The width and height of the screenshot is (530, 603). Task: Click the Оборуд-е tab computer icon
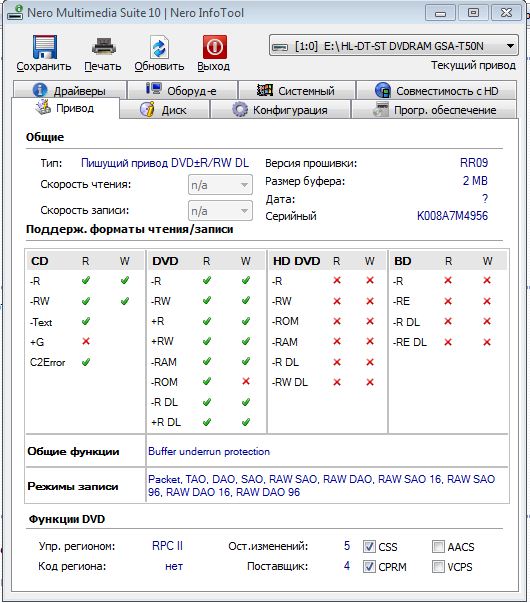[153, 89]
